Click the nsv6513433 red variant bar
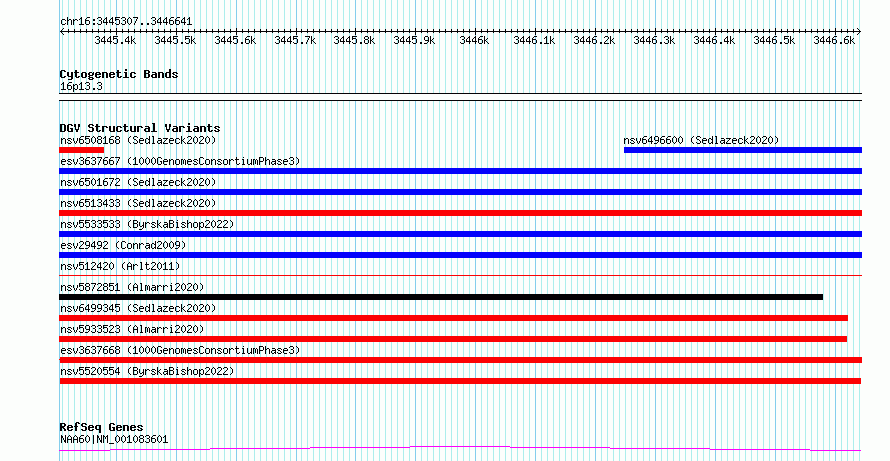890x461 pixels. tap(460, 213)
